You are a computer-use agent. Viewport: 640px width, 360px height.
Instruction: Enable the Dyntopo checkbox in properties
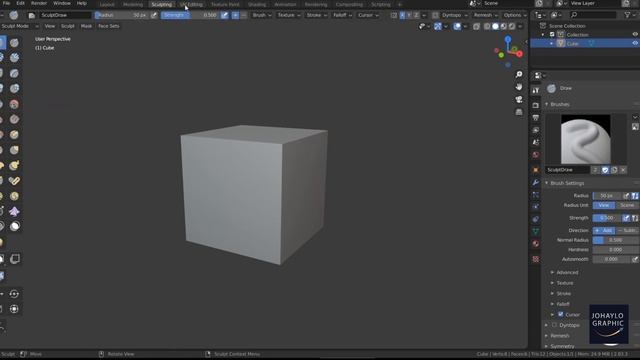(x=554, y=325)
